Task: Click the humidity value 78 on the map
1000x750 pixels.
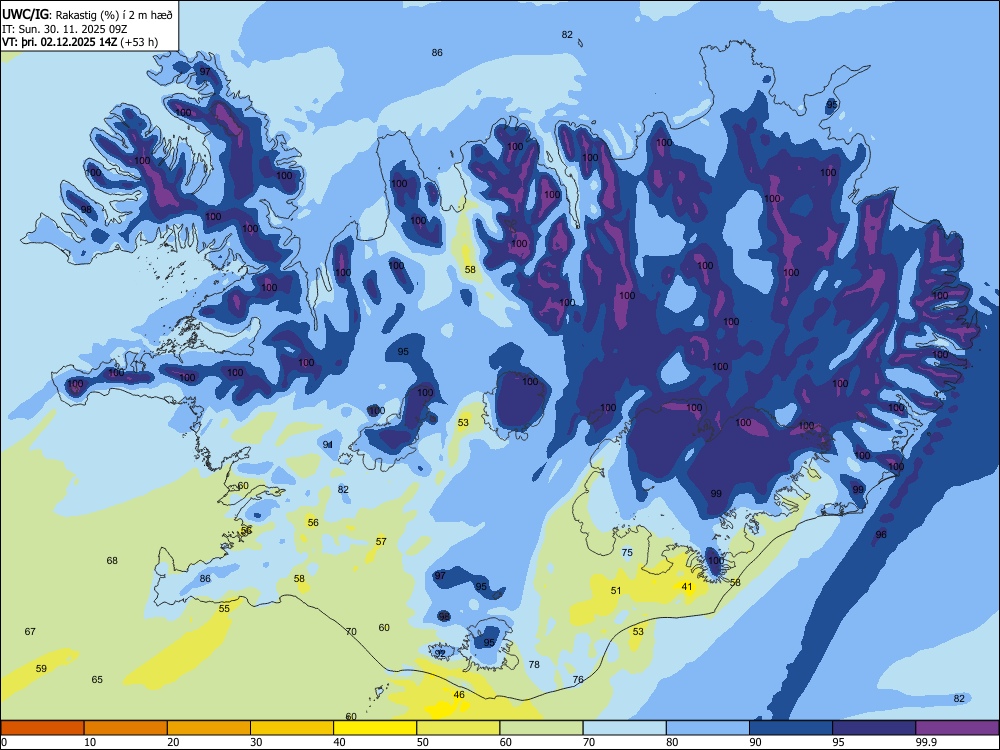Action: pos(534,665)
